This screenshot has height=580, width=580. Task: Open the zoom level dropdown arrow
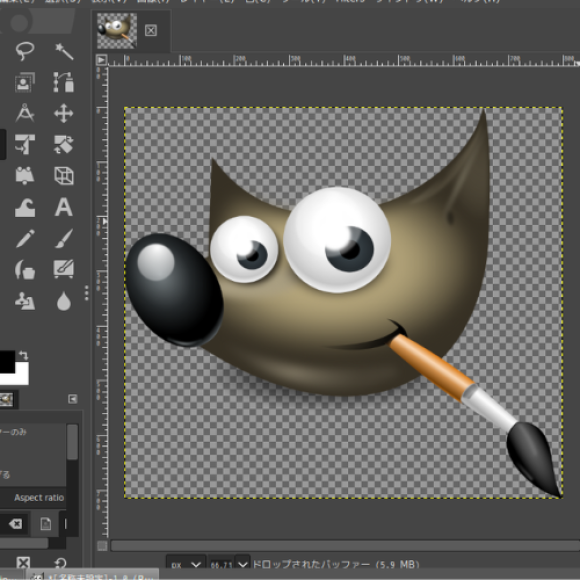point(243,564)
